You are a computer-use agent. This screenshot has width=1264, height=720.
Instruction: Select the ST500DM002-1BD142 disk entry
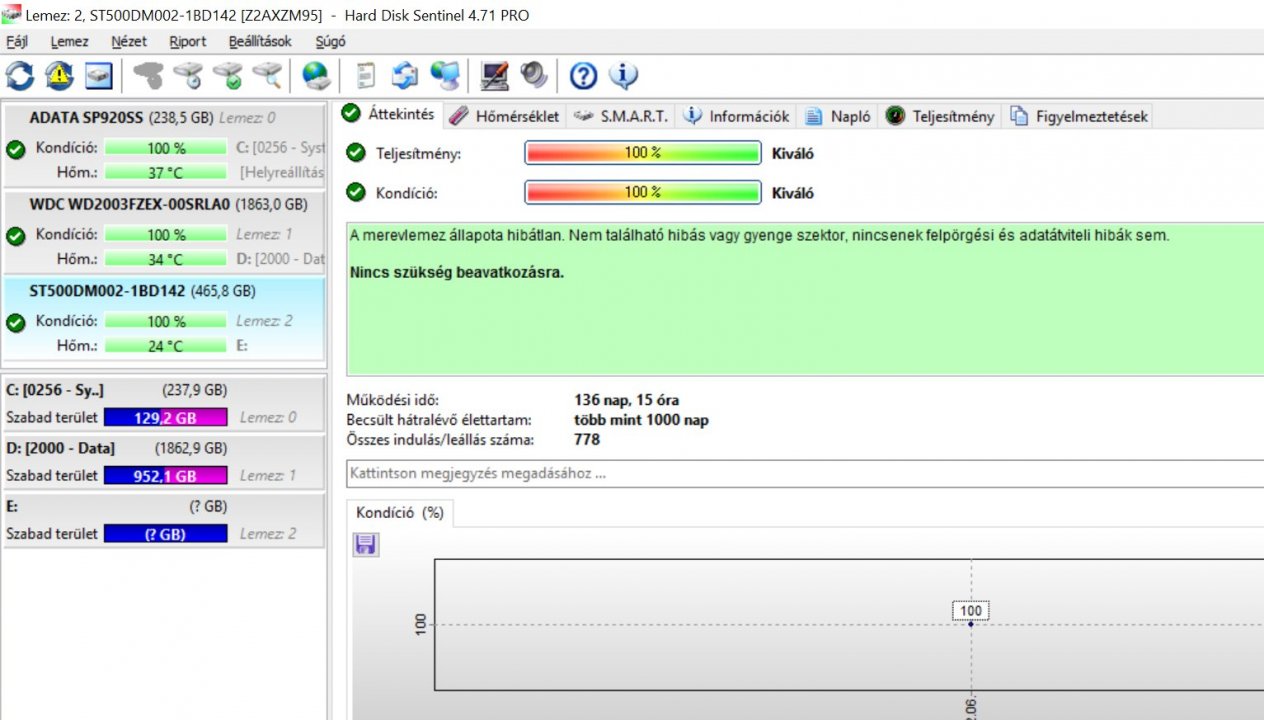point(164,318)
